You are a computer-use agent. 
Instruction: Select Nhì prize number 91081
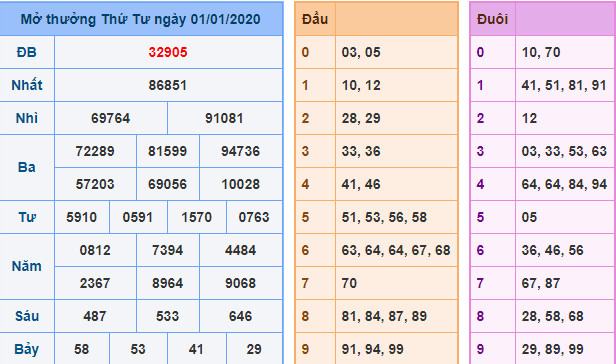pyautogui.click(x=224, y=118)
